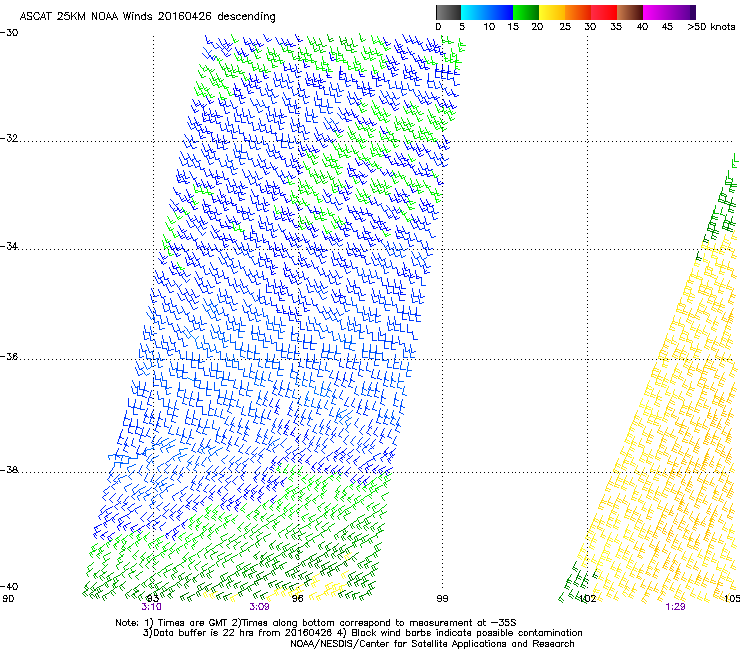
Task: Select the '-36' latitude label
Action: pos(9,356)
